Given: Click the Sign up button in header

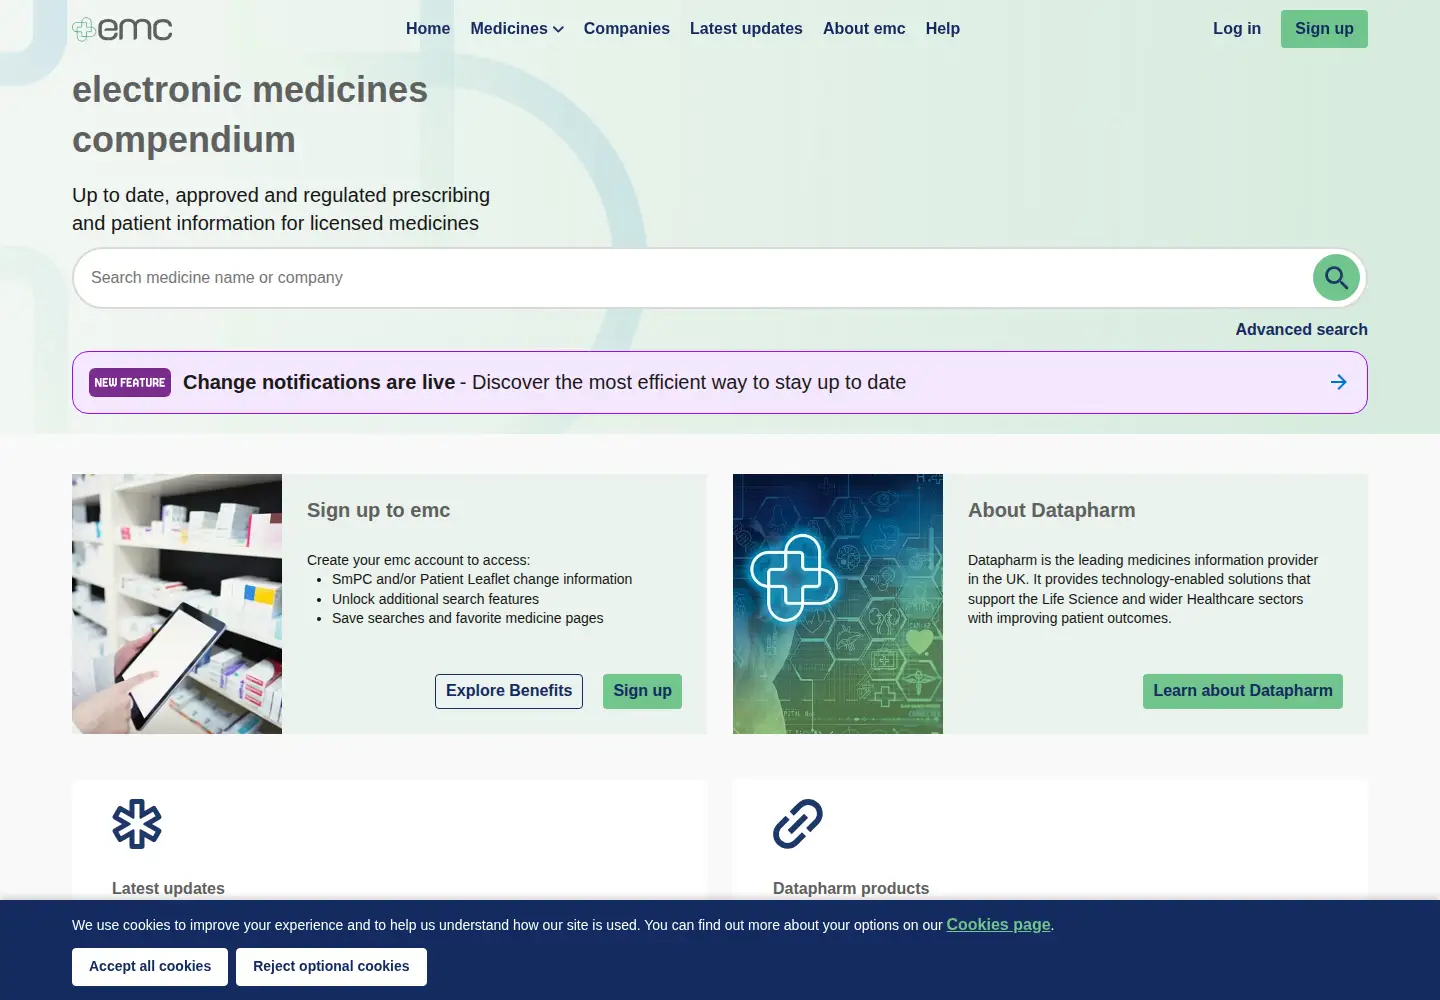Looking at the screenshot, I should [1324, 29].
